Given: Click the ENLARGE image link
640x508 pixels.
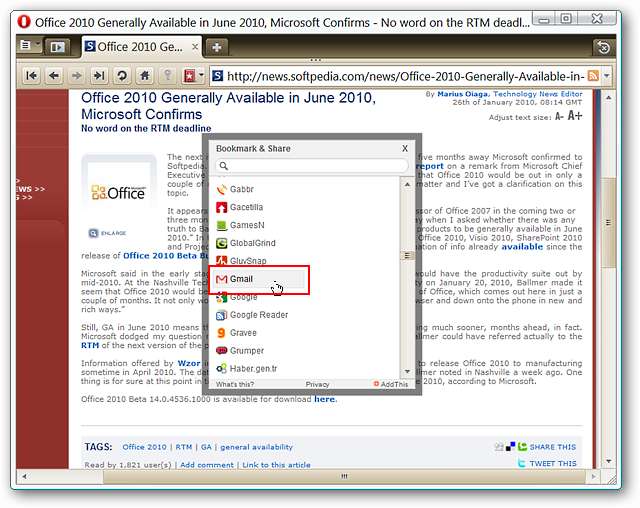Looking at the screenshot, I should tap(108, 233).
